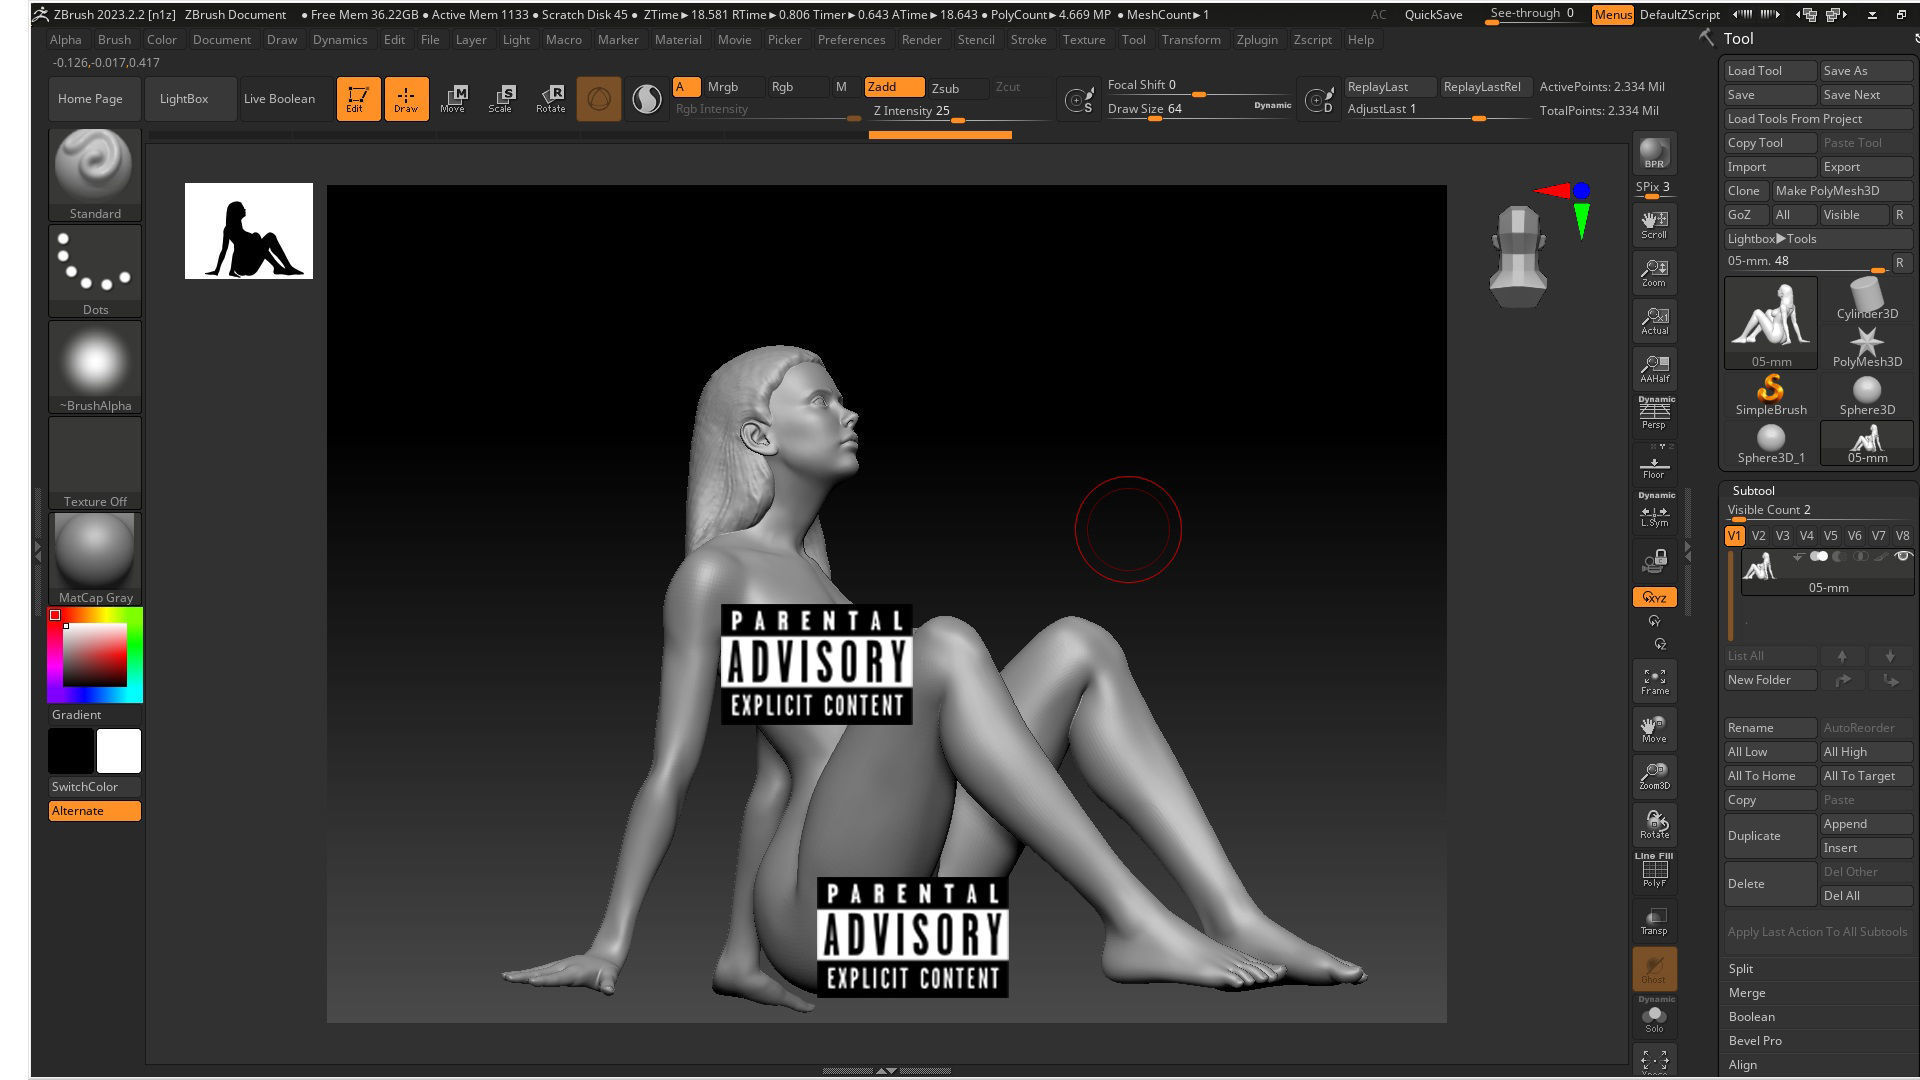Toggle subtool 05-mm visibility eye
The height and width of the screenshot is (1080, 1920).
click(x=1902, y=556)
